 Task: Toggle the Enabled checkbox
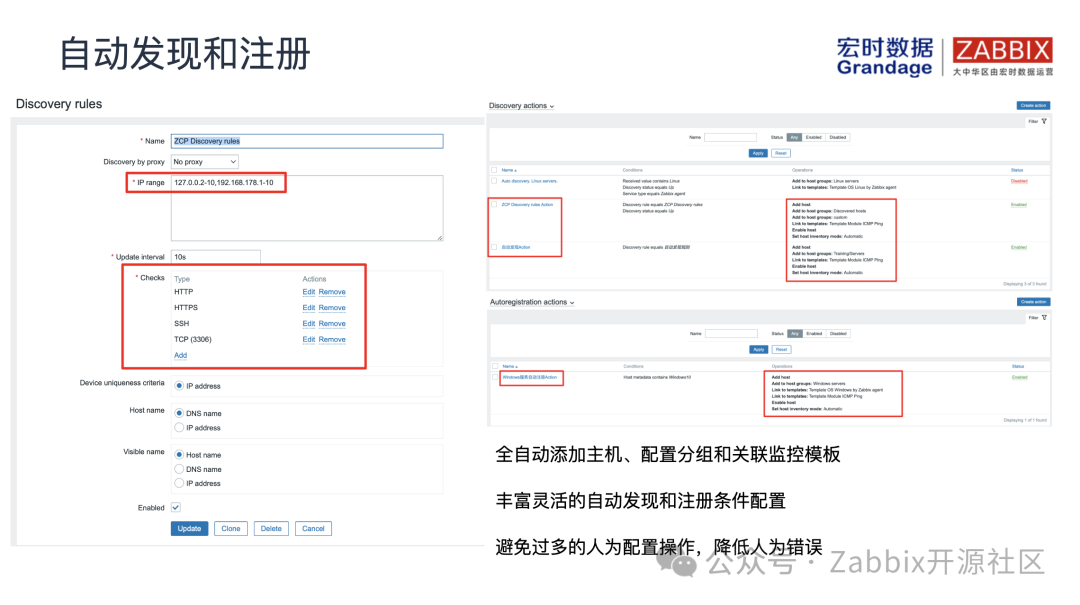176,508
